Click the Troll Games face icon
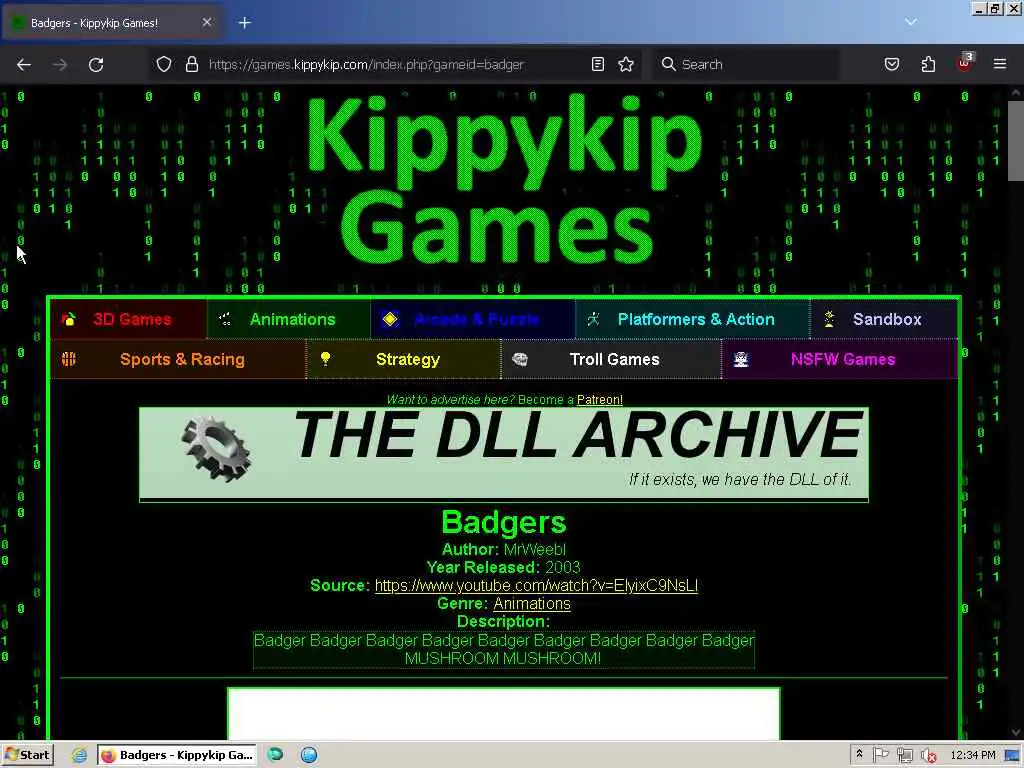 coord(520,359)
